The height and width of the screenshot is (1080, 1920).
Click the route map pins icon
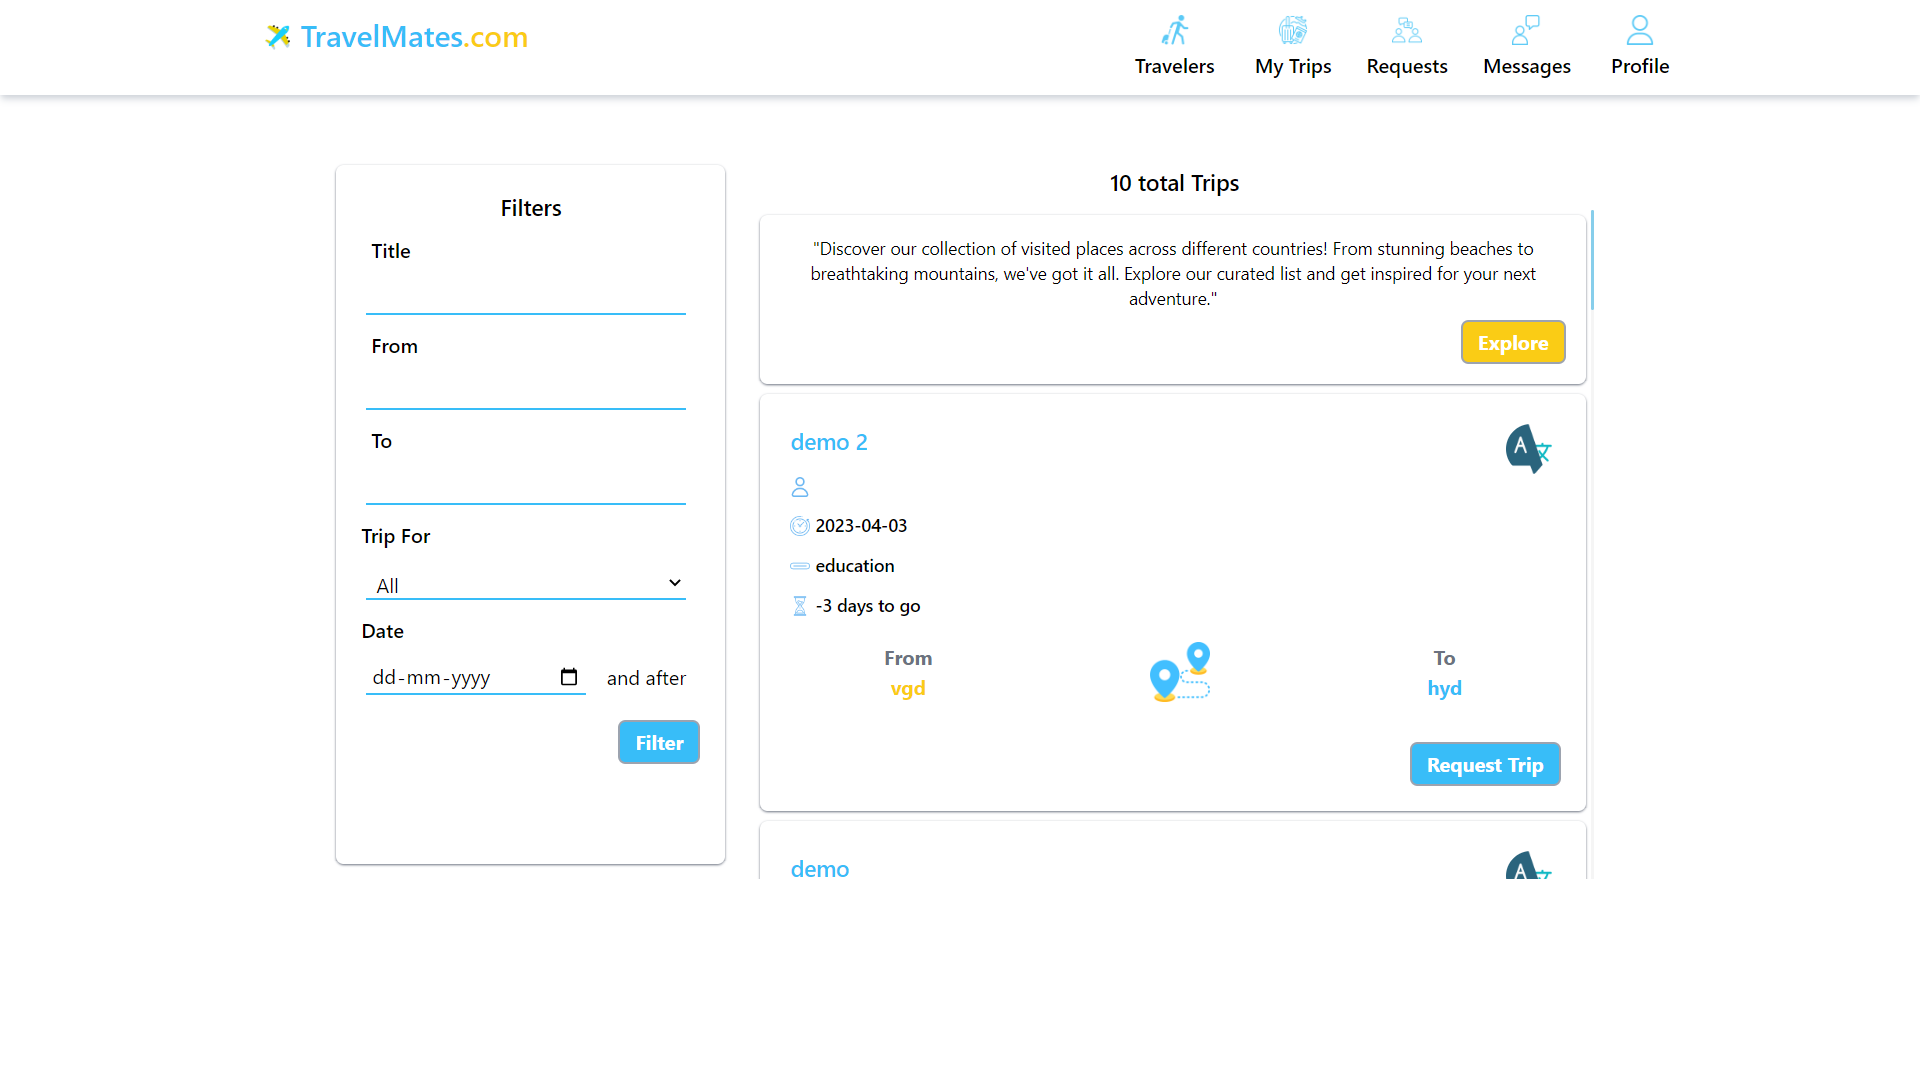pyautogui.click(x=1180, y=672)
